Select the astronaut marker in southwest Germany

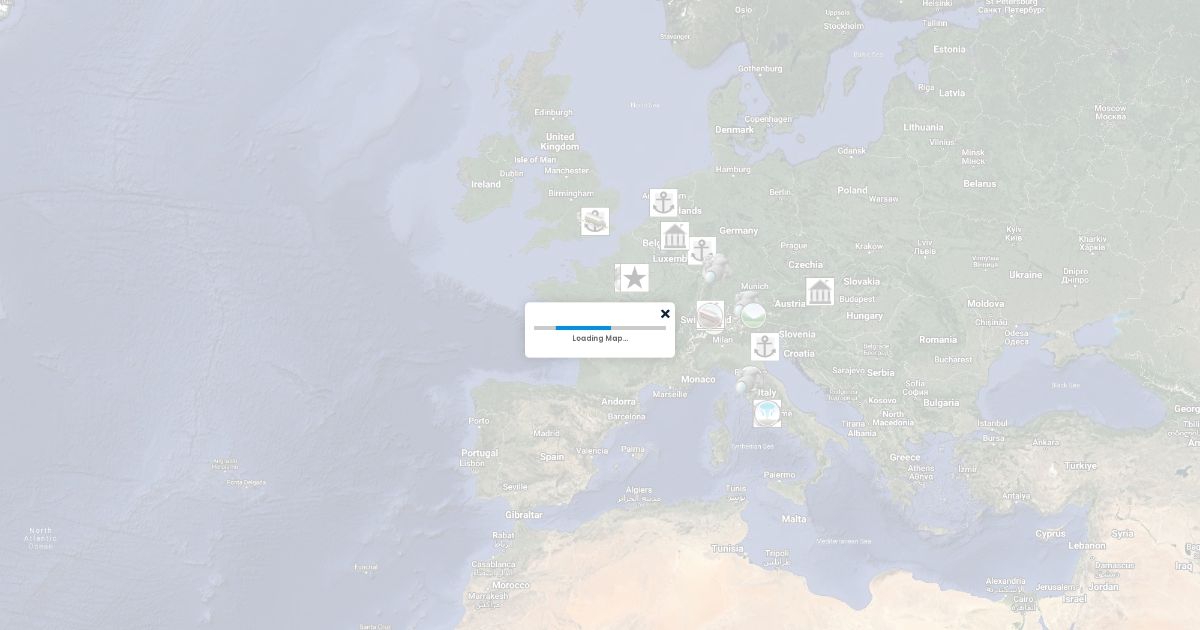pos(715,268)
